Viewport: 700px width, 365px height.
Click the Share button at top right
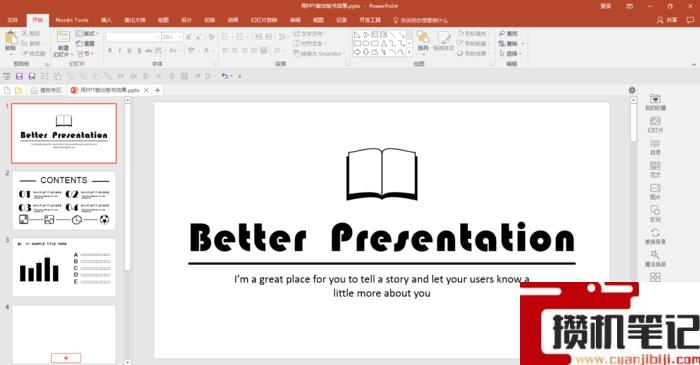point(667,20)
